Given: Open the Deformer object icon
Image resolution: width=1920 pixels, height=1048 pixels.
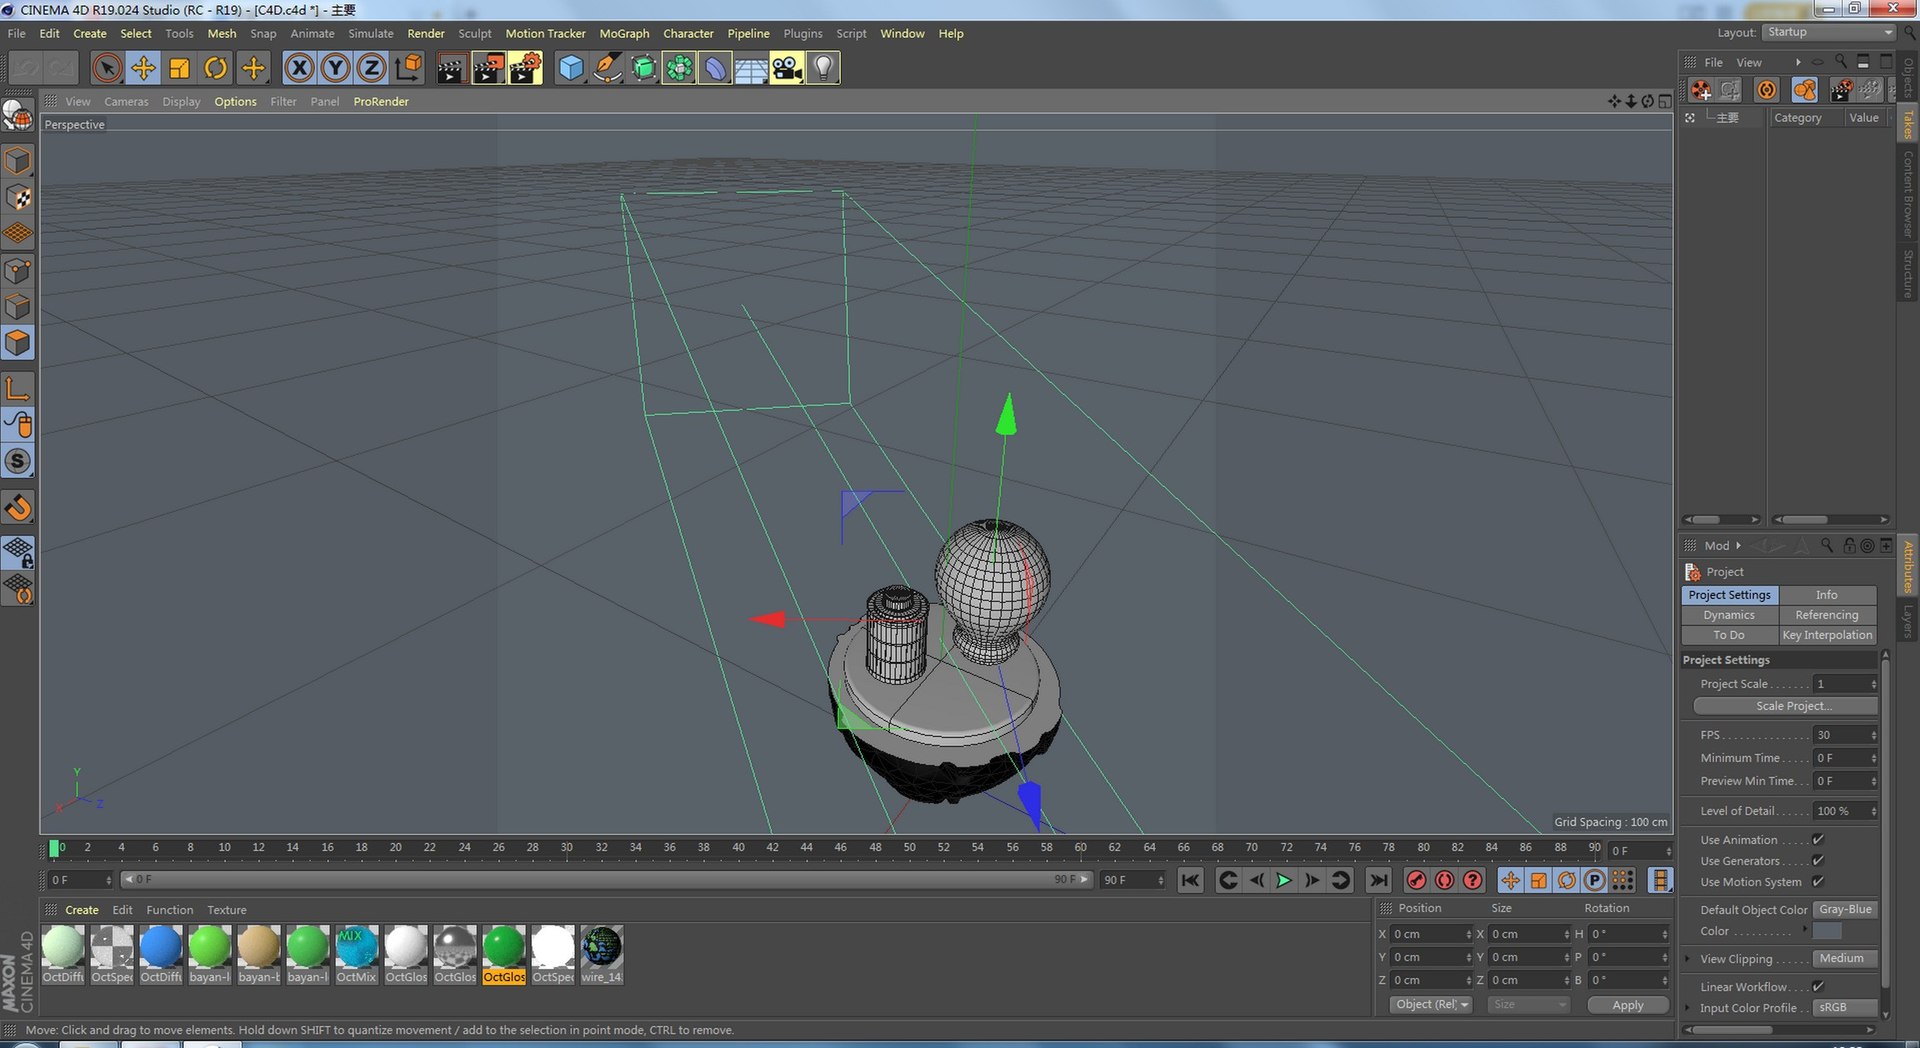Looking at the screenshot, I should click(715, 68).
